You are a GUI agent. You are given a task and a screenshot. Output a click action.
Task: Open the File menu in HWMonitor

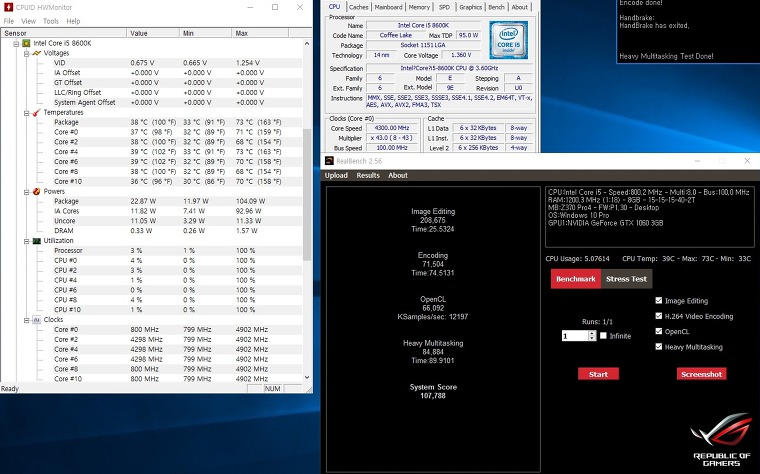(9, 21)
